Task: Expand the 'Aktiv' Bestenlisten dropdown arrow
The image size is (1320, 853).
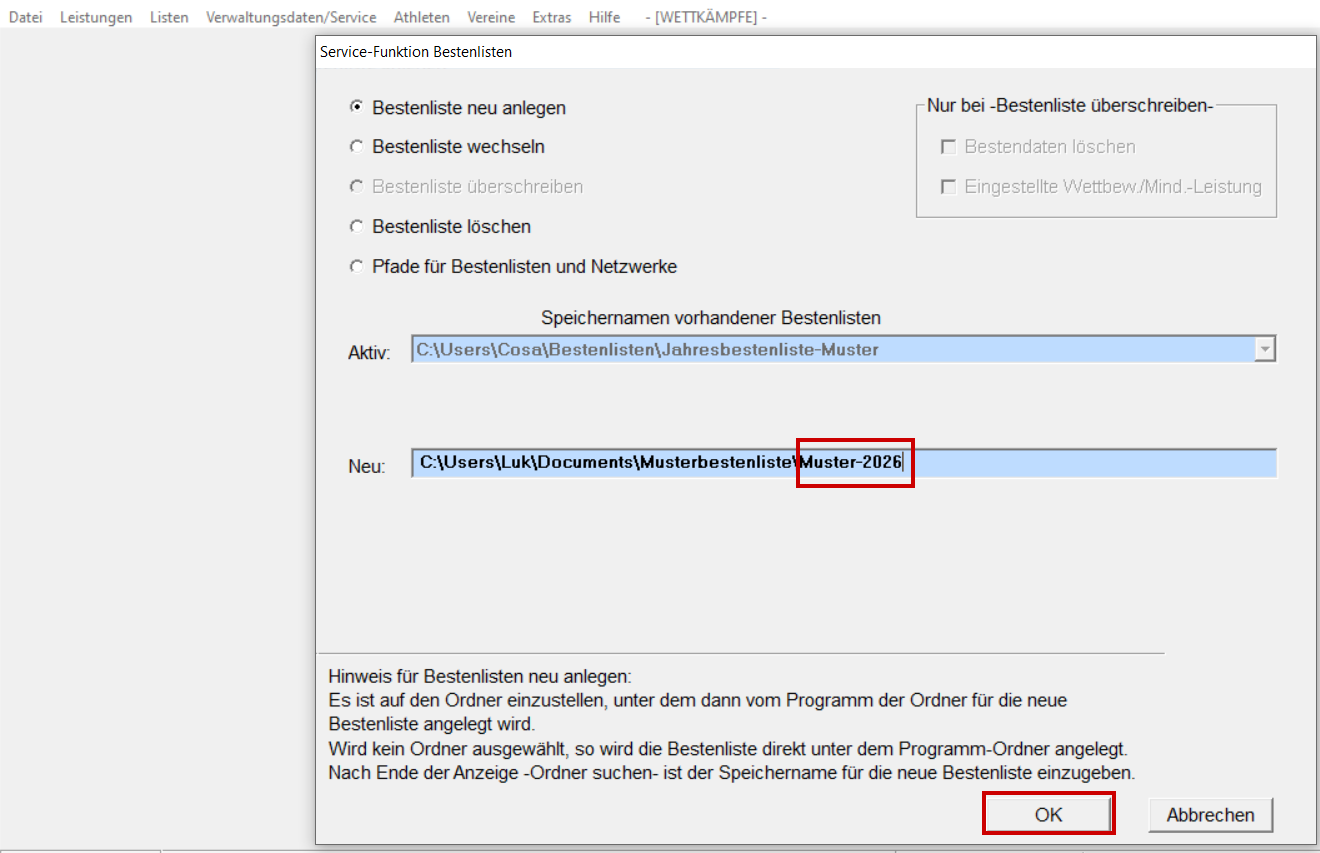Action: (1265, 349)
